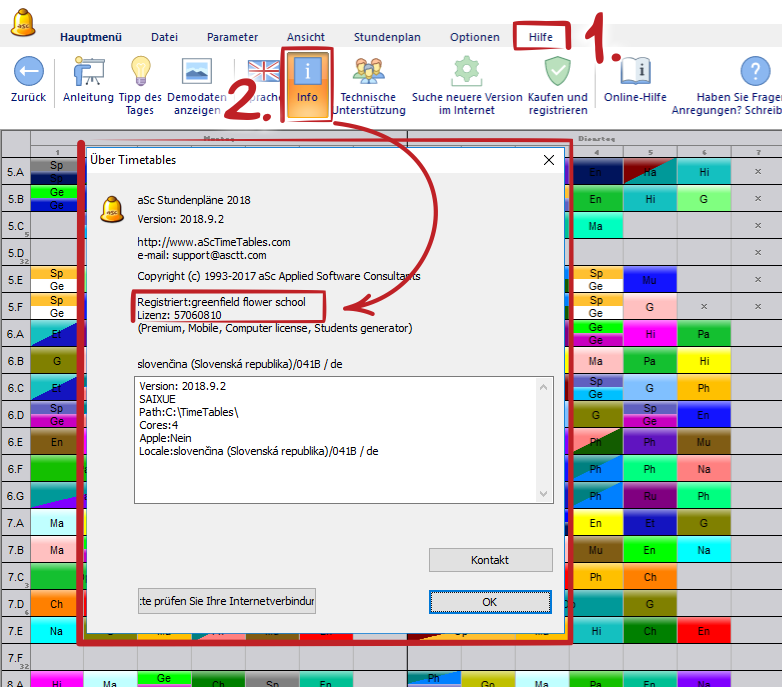Select class row header 7.C
The width and height of the screenshot is (782, 687).
(x=16, y=577)
